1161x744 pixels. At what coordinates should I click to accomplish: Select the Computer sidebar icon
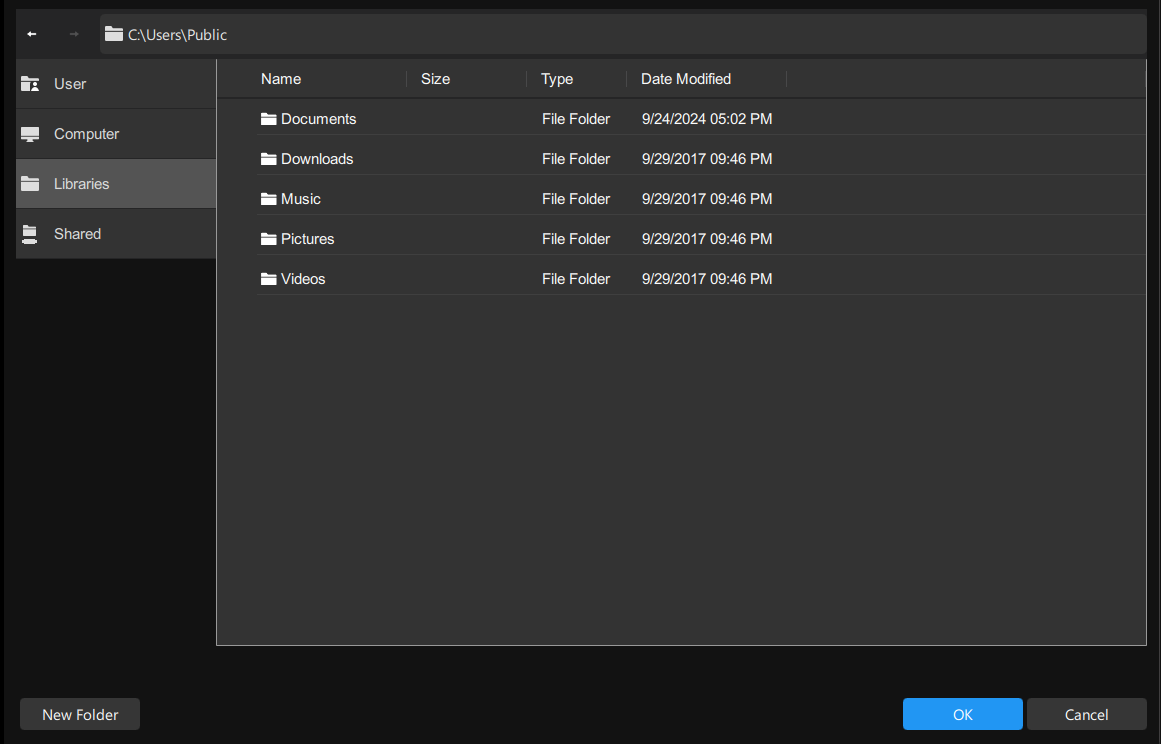click(30, 134)
